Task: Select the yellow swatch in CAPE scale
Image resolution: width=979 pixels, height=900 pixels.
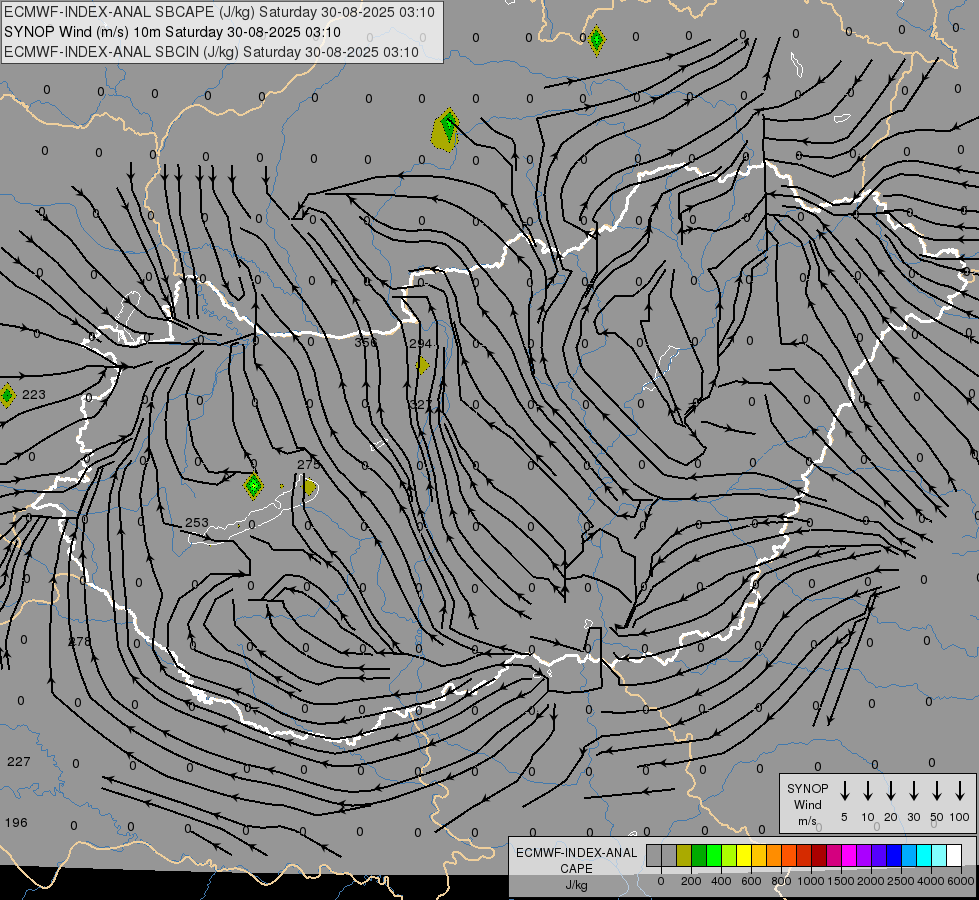Action: point(744,855)
